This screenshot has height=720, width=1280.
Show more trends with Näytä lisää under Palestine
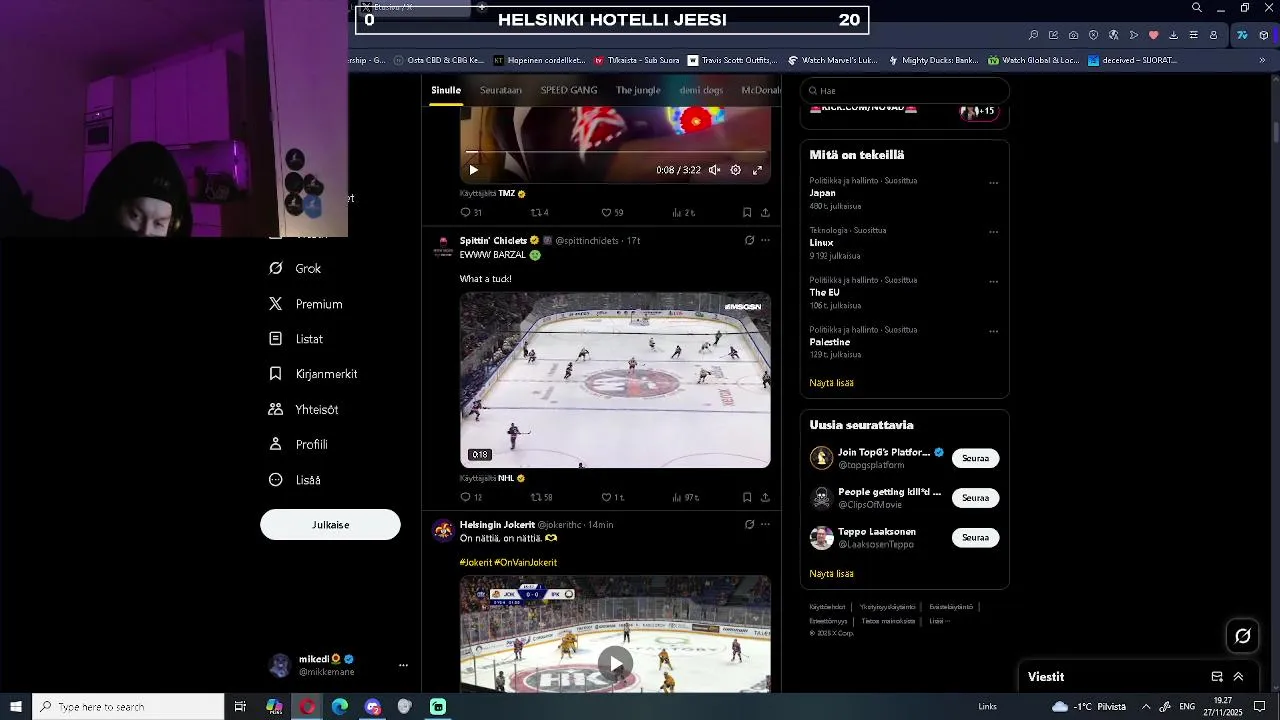tap(831, 383)
